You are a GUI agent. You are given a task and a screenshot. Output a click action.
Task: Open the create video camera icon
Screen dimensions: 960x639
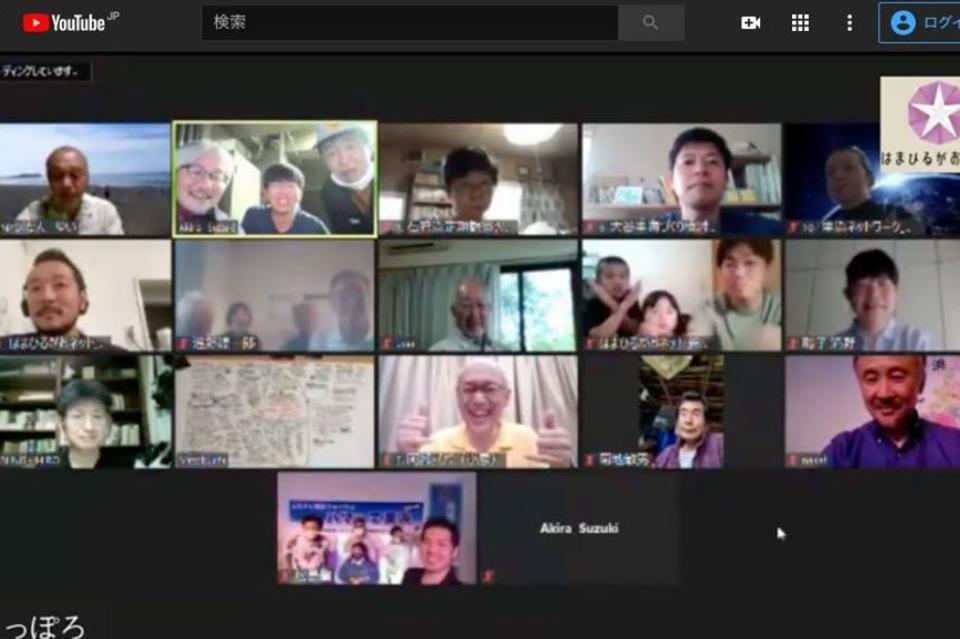pos(750,23)
